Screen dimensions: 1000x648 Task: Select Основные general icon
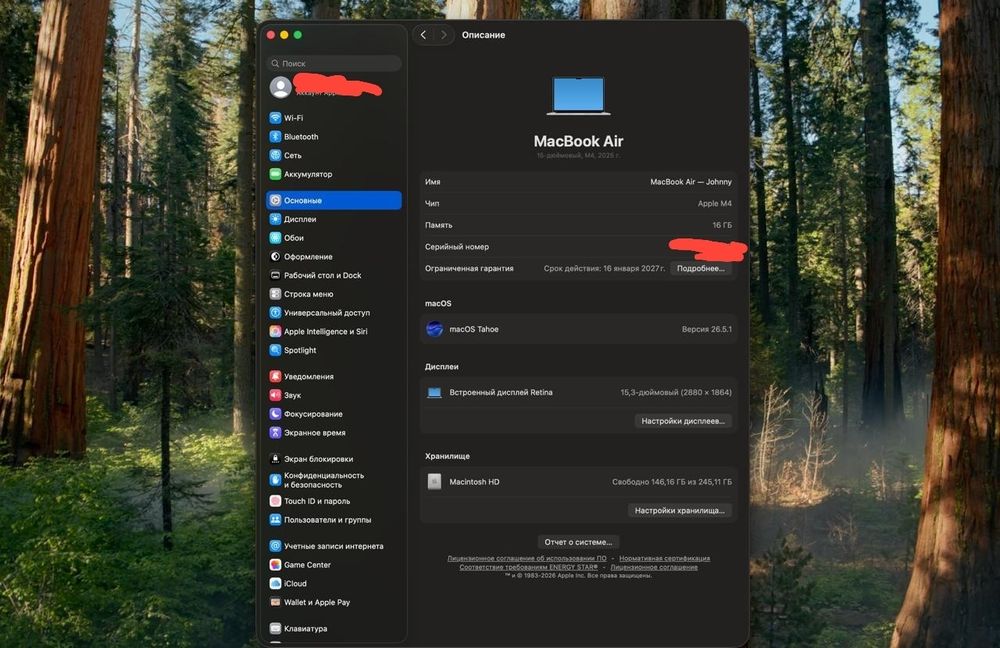point(275,200)
